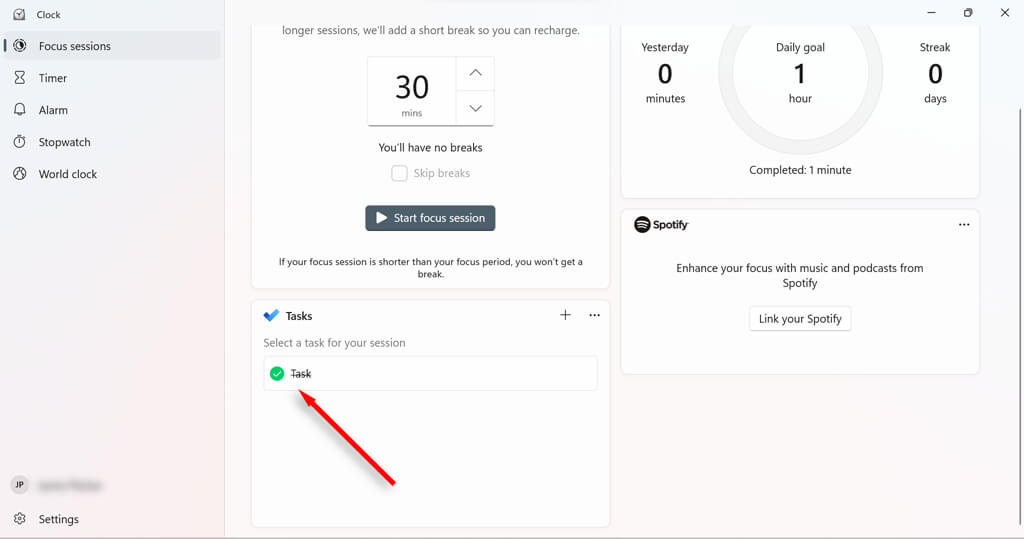Go to the World clock page
This screenshot has height=539, width=1024.
point(68,174)
